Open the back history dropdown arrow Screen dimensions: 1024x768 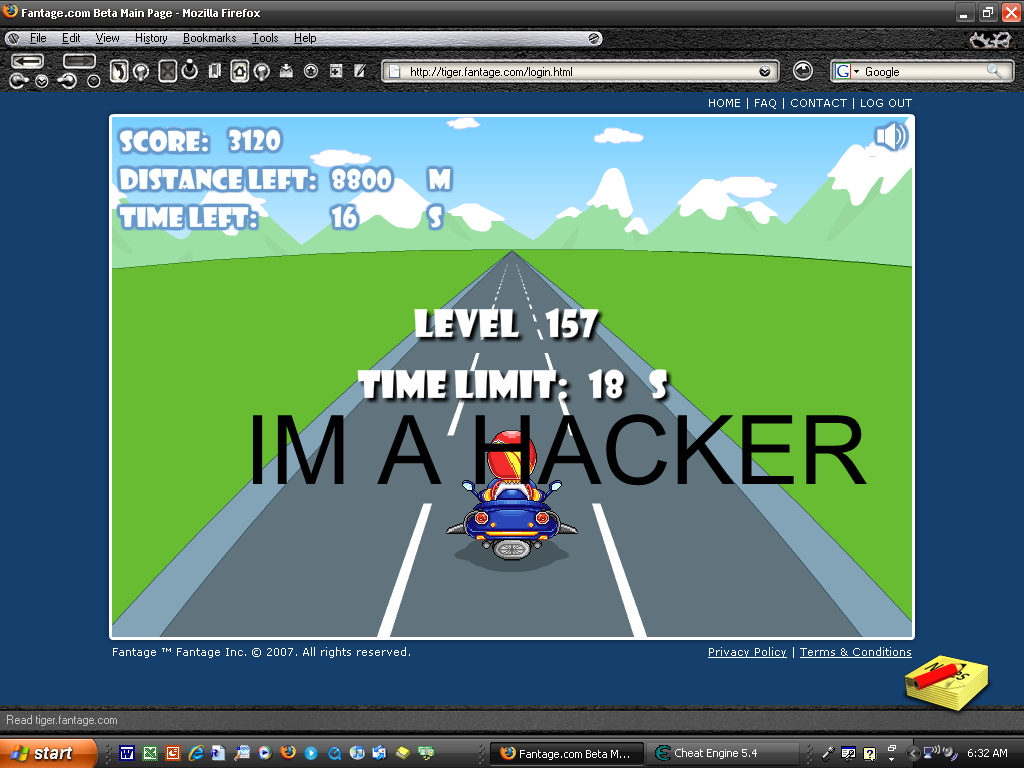[42, 82]
